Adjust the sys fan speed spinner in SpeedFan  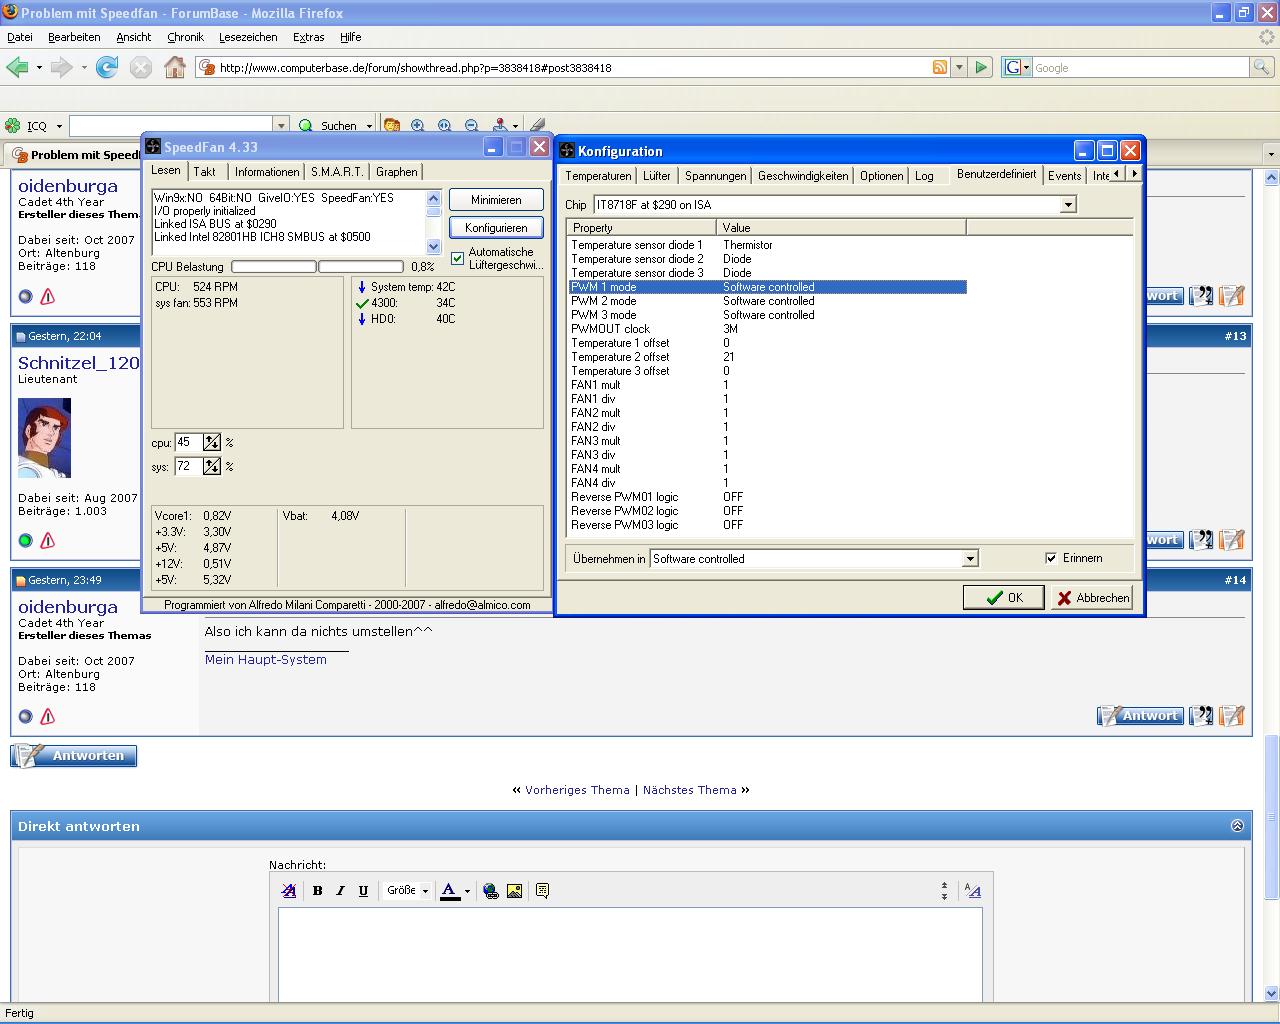coord(211,466)
